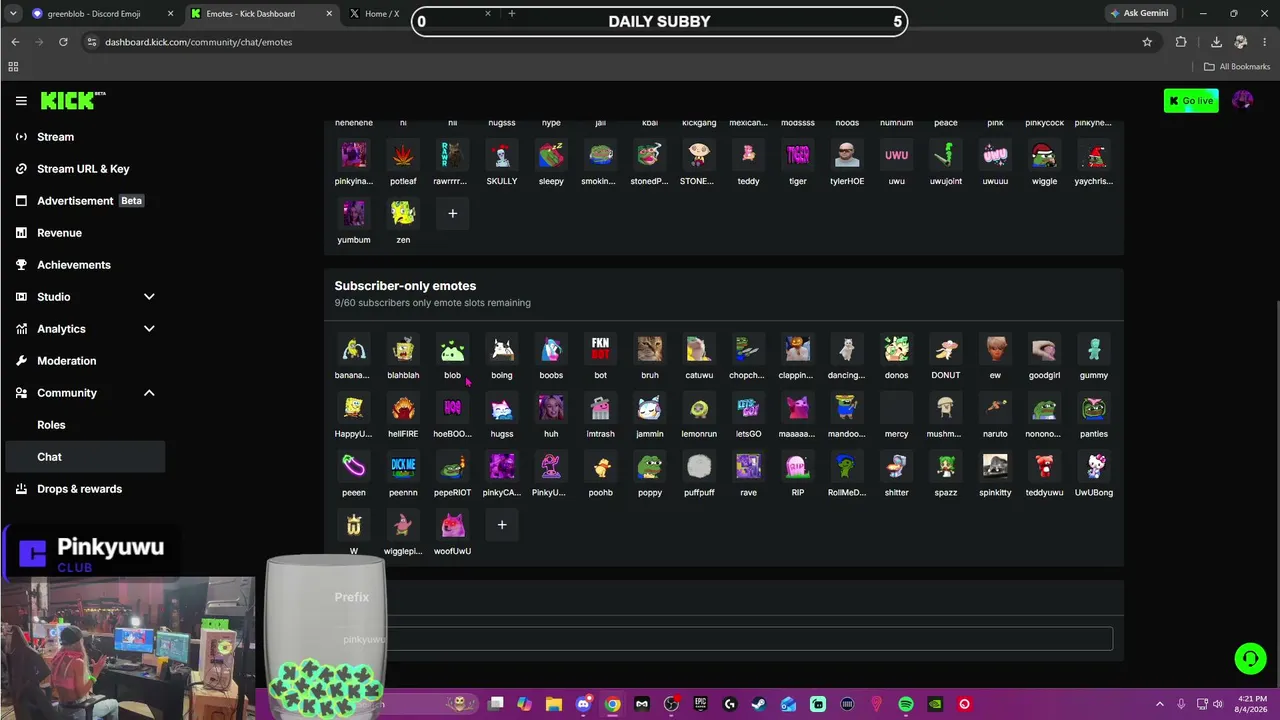Screen dimensions: 1280x720
Task: Select the gummy emote
Action: tap(1094, 349)
